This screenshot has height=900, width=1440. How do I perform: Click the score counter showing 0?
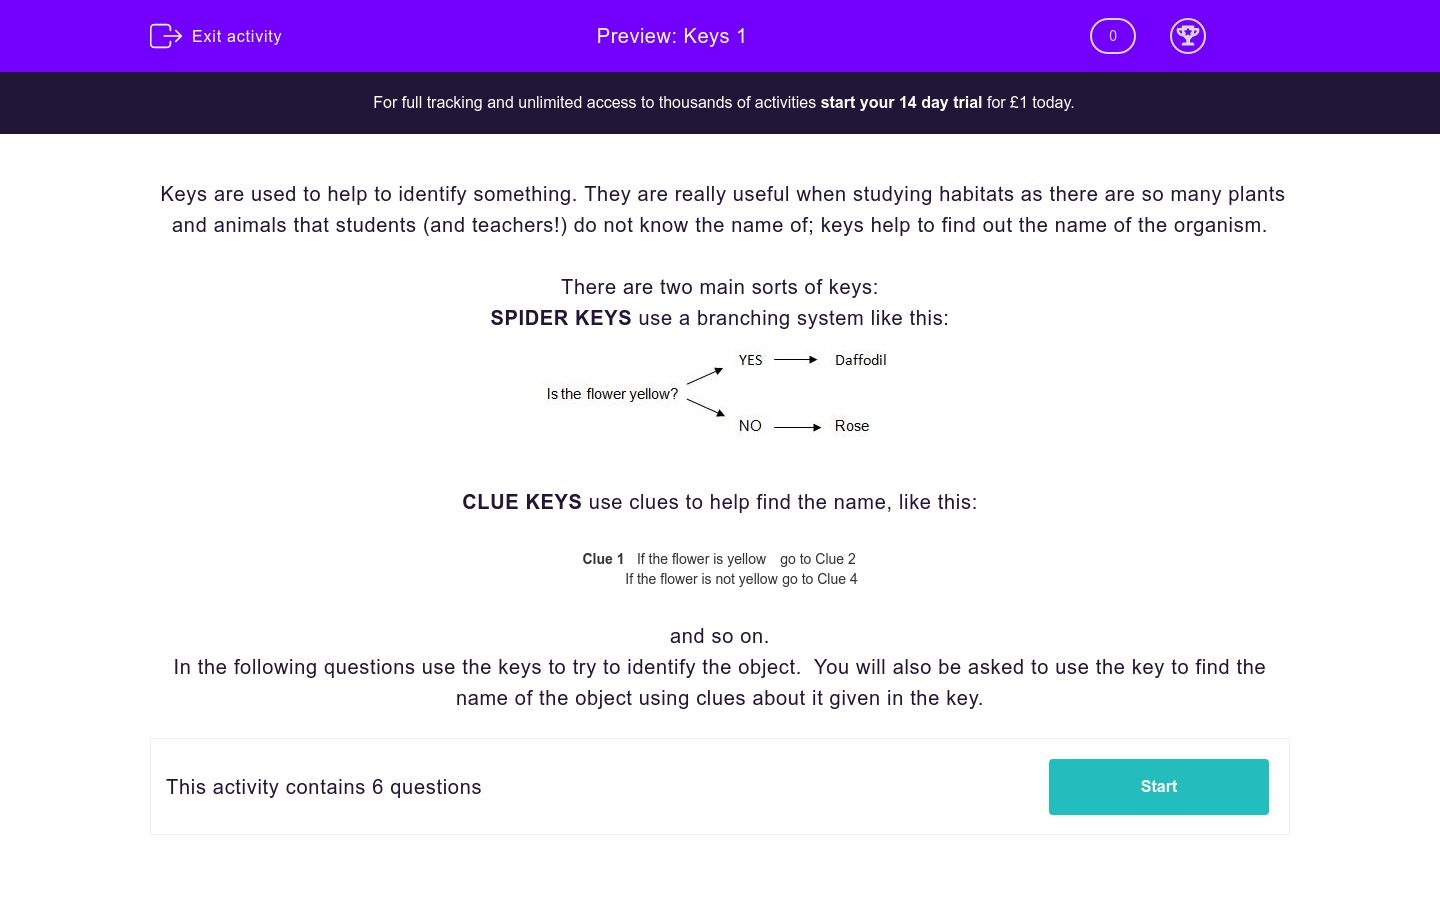tap(1112, 36)
